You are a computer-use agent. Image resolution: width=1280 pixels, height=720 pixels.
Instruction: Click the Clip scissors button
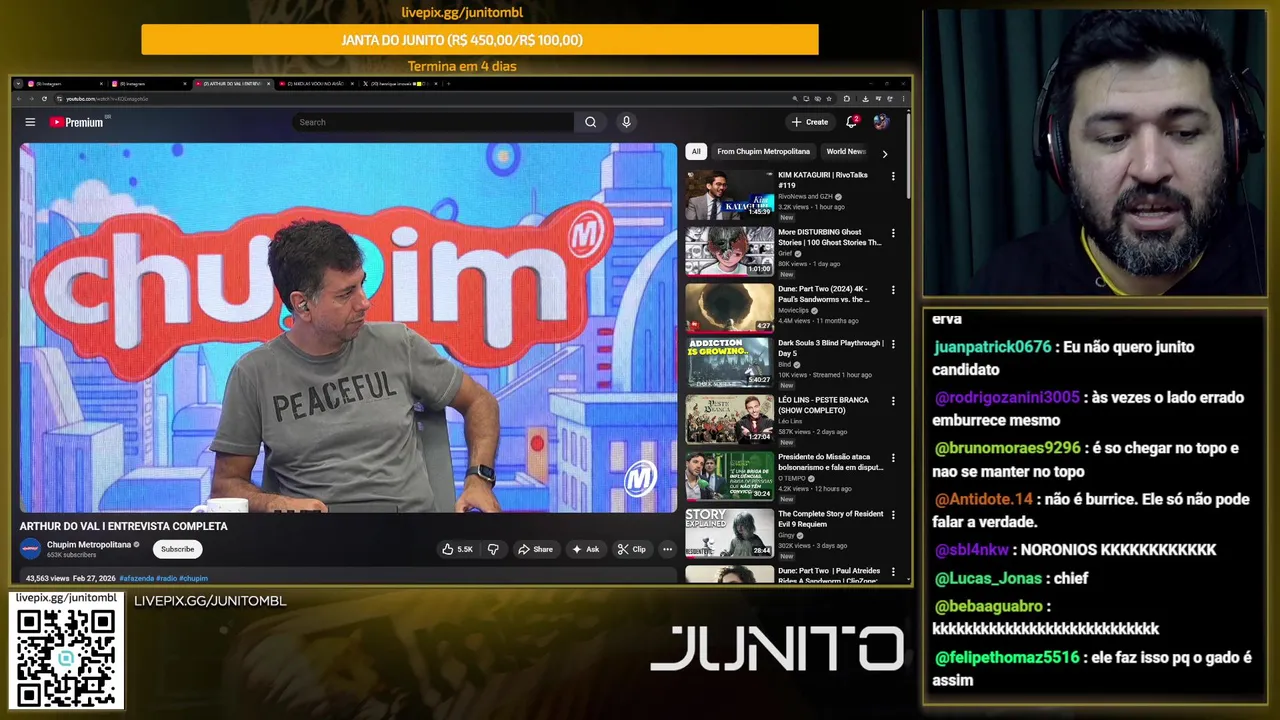(632, 549)
